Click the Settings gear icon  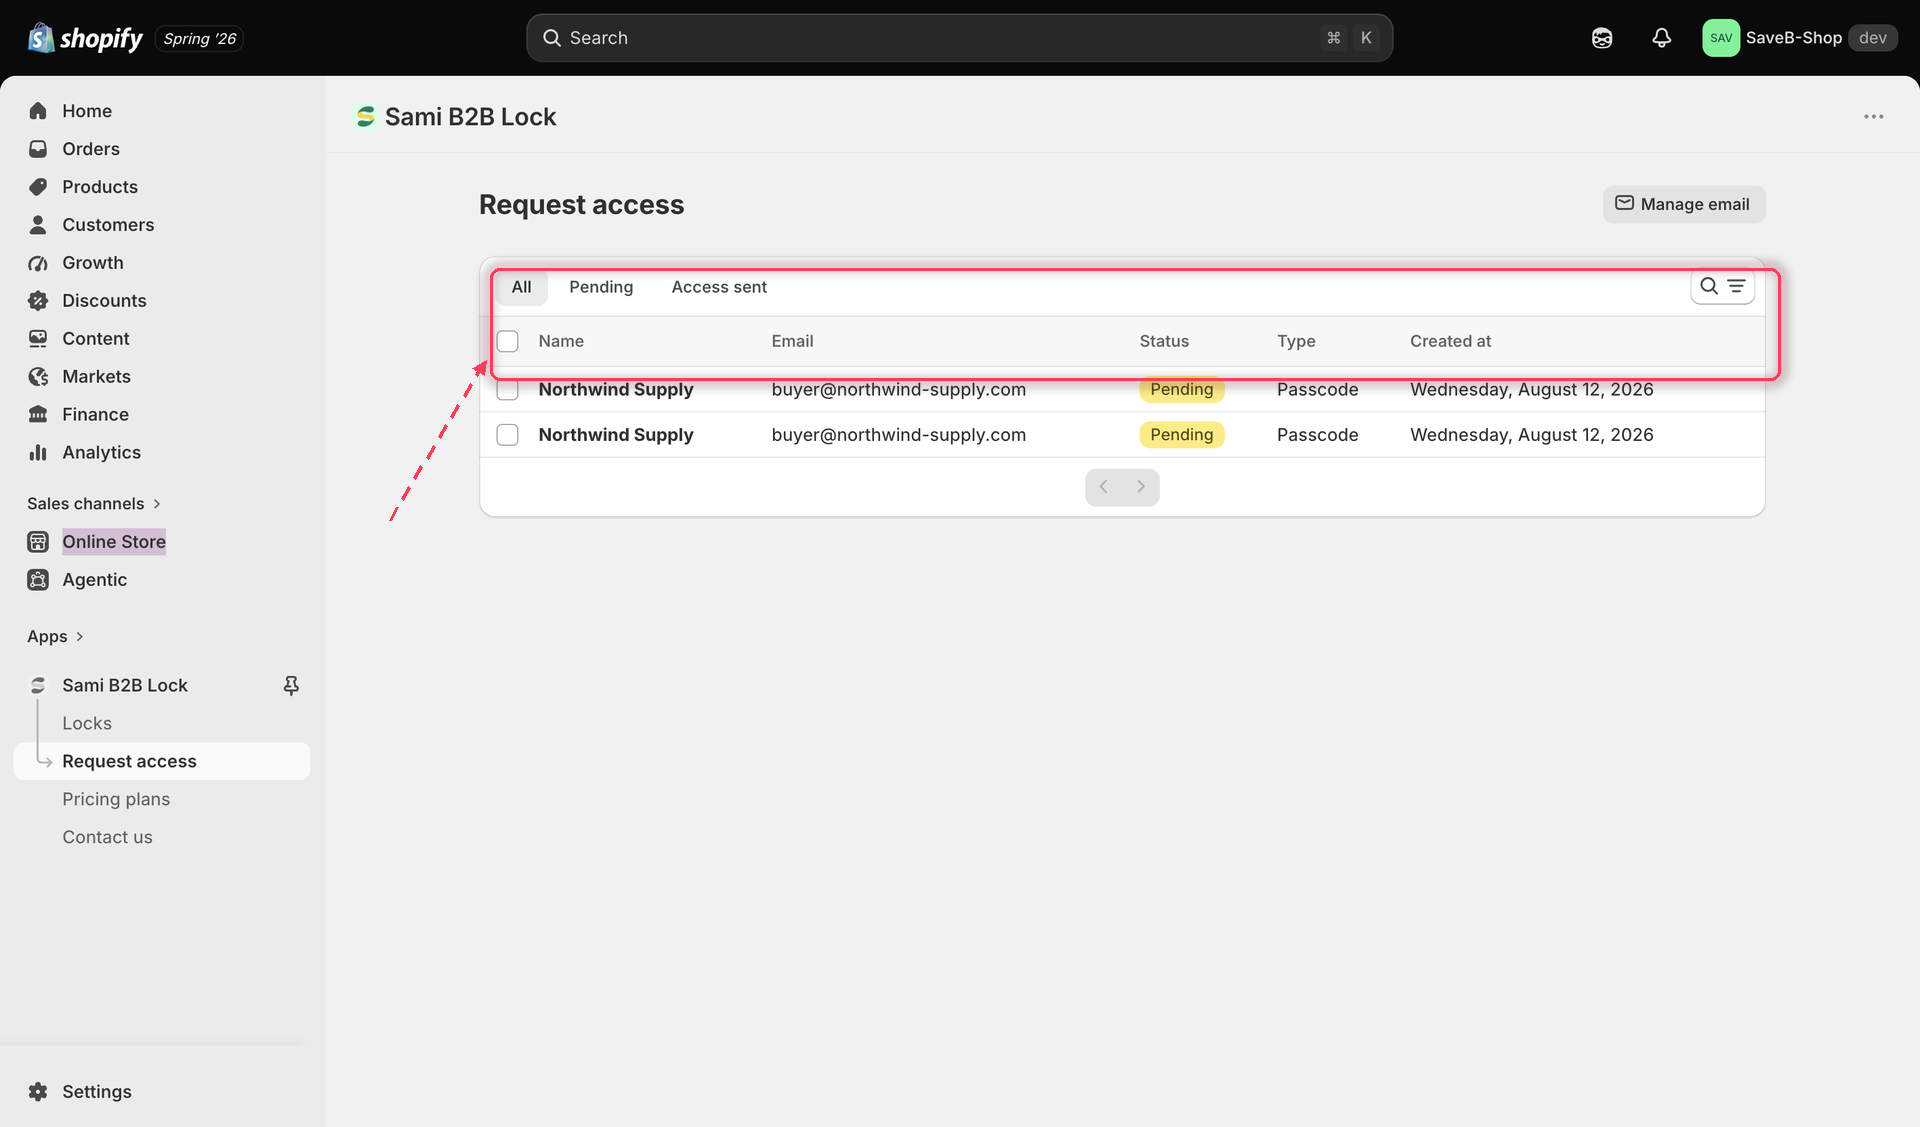(38, 1092)
